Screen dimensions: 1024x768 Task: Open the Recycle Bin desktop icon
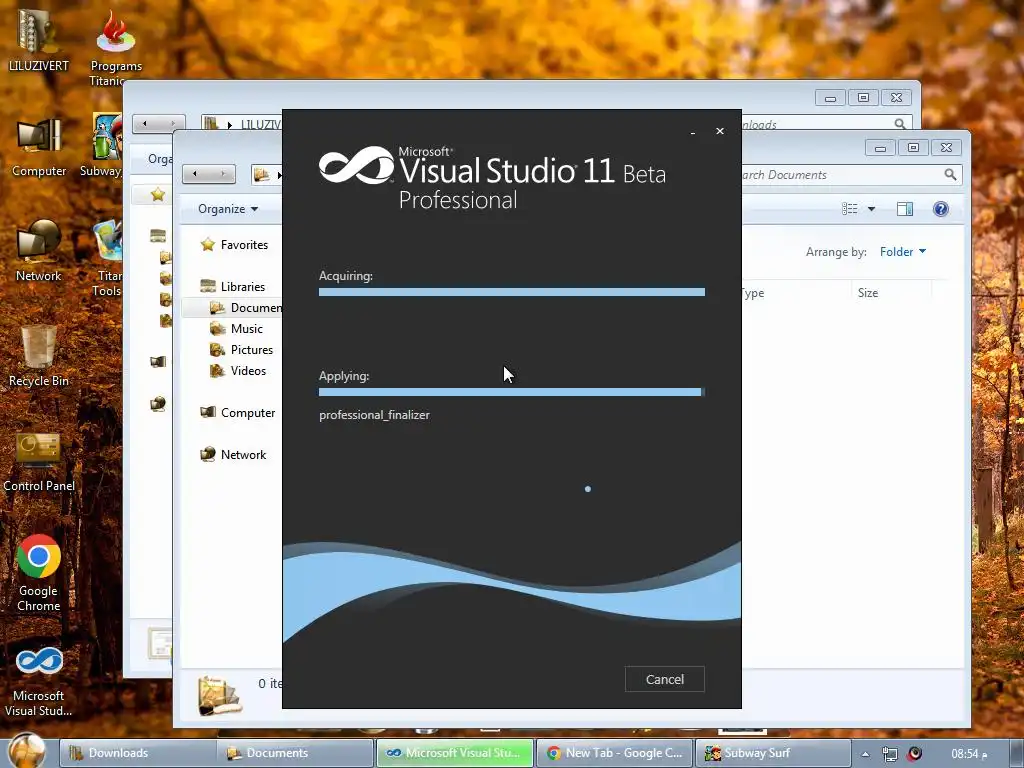39,357
